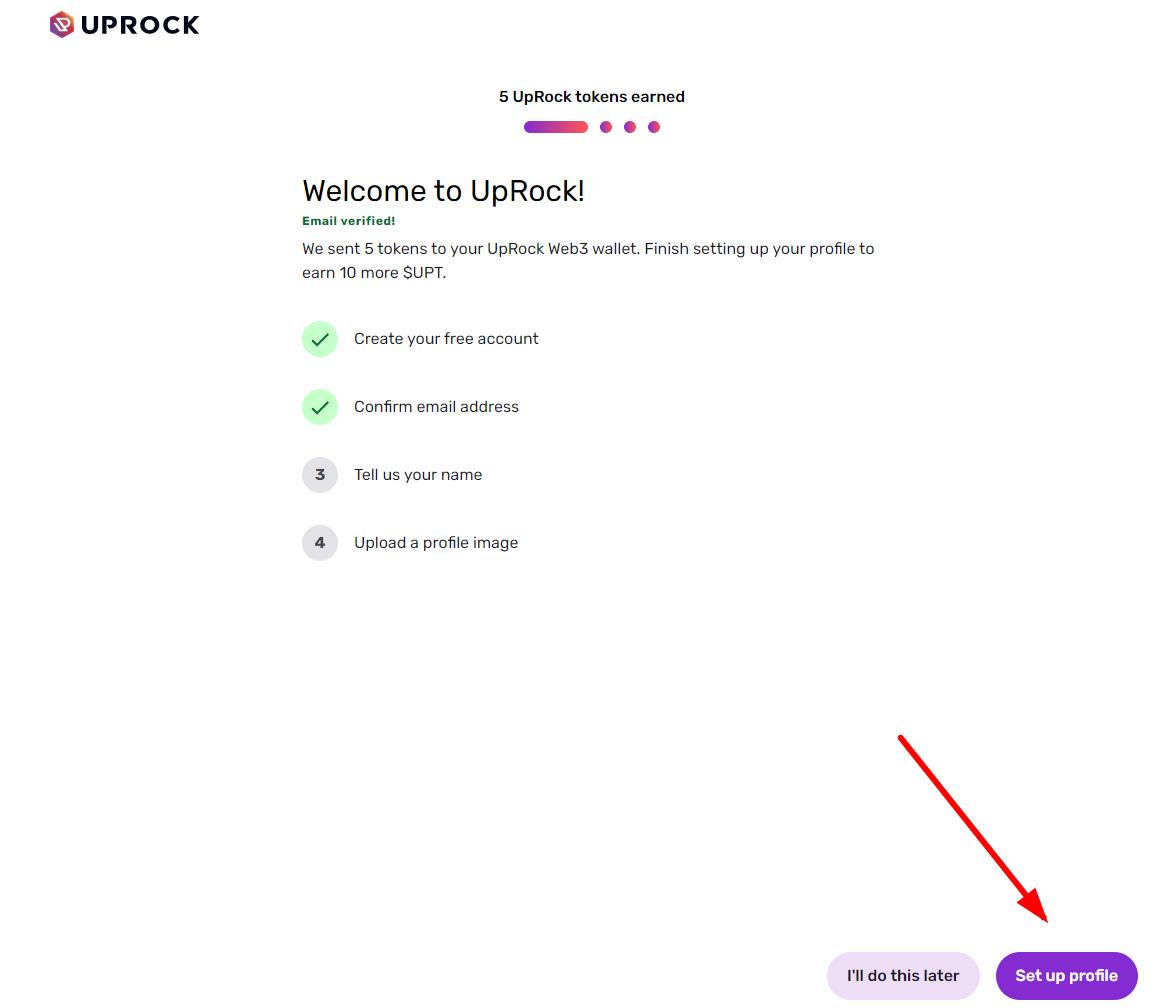The width and height of the screenshot is (1174, 1008).
Task: Select the Create your free account step label
Action: tap(446, 339)
